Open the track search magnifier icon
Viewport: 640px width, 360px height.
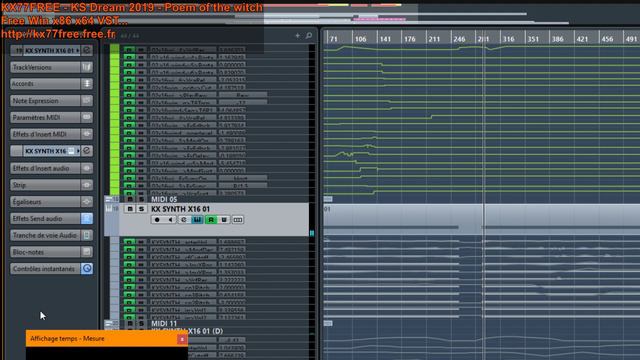(309, 36)
